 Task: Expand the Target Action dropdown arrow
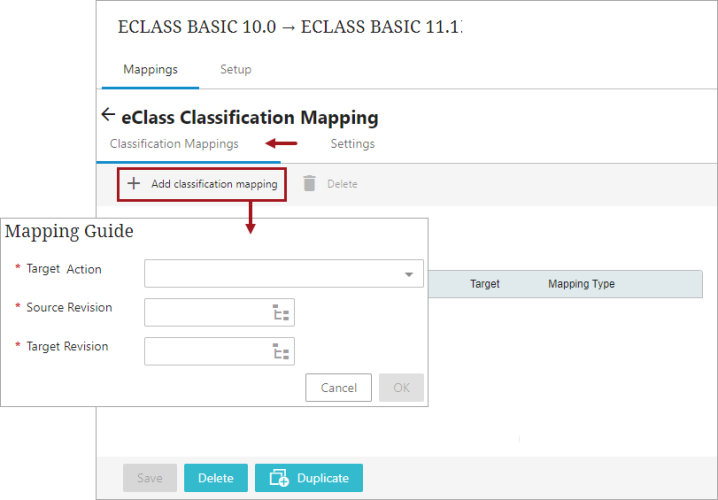click(408, 274)
